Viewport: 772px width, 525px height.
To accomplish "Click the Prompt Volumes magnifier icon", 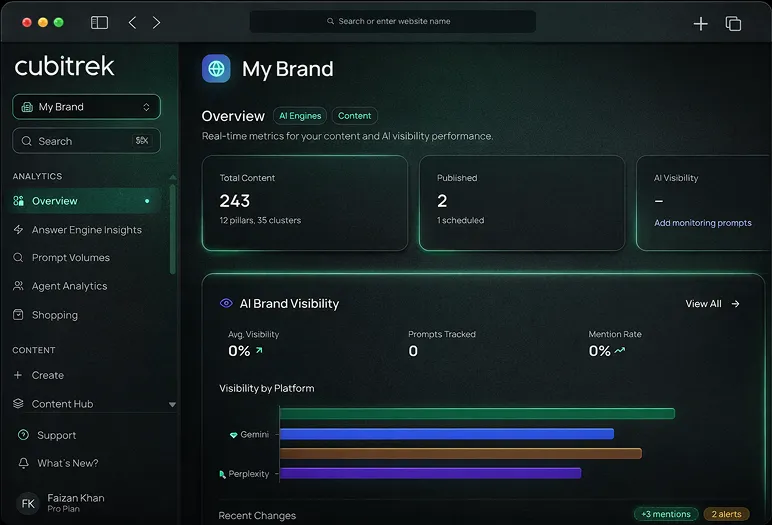I will pyautogui.click(x=19, y=258).
